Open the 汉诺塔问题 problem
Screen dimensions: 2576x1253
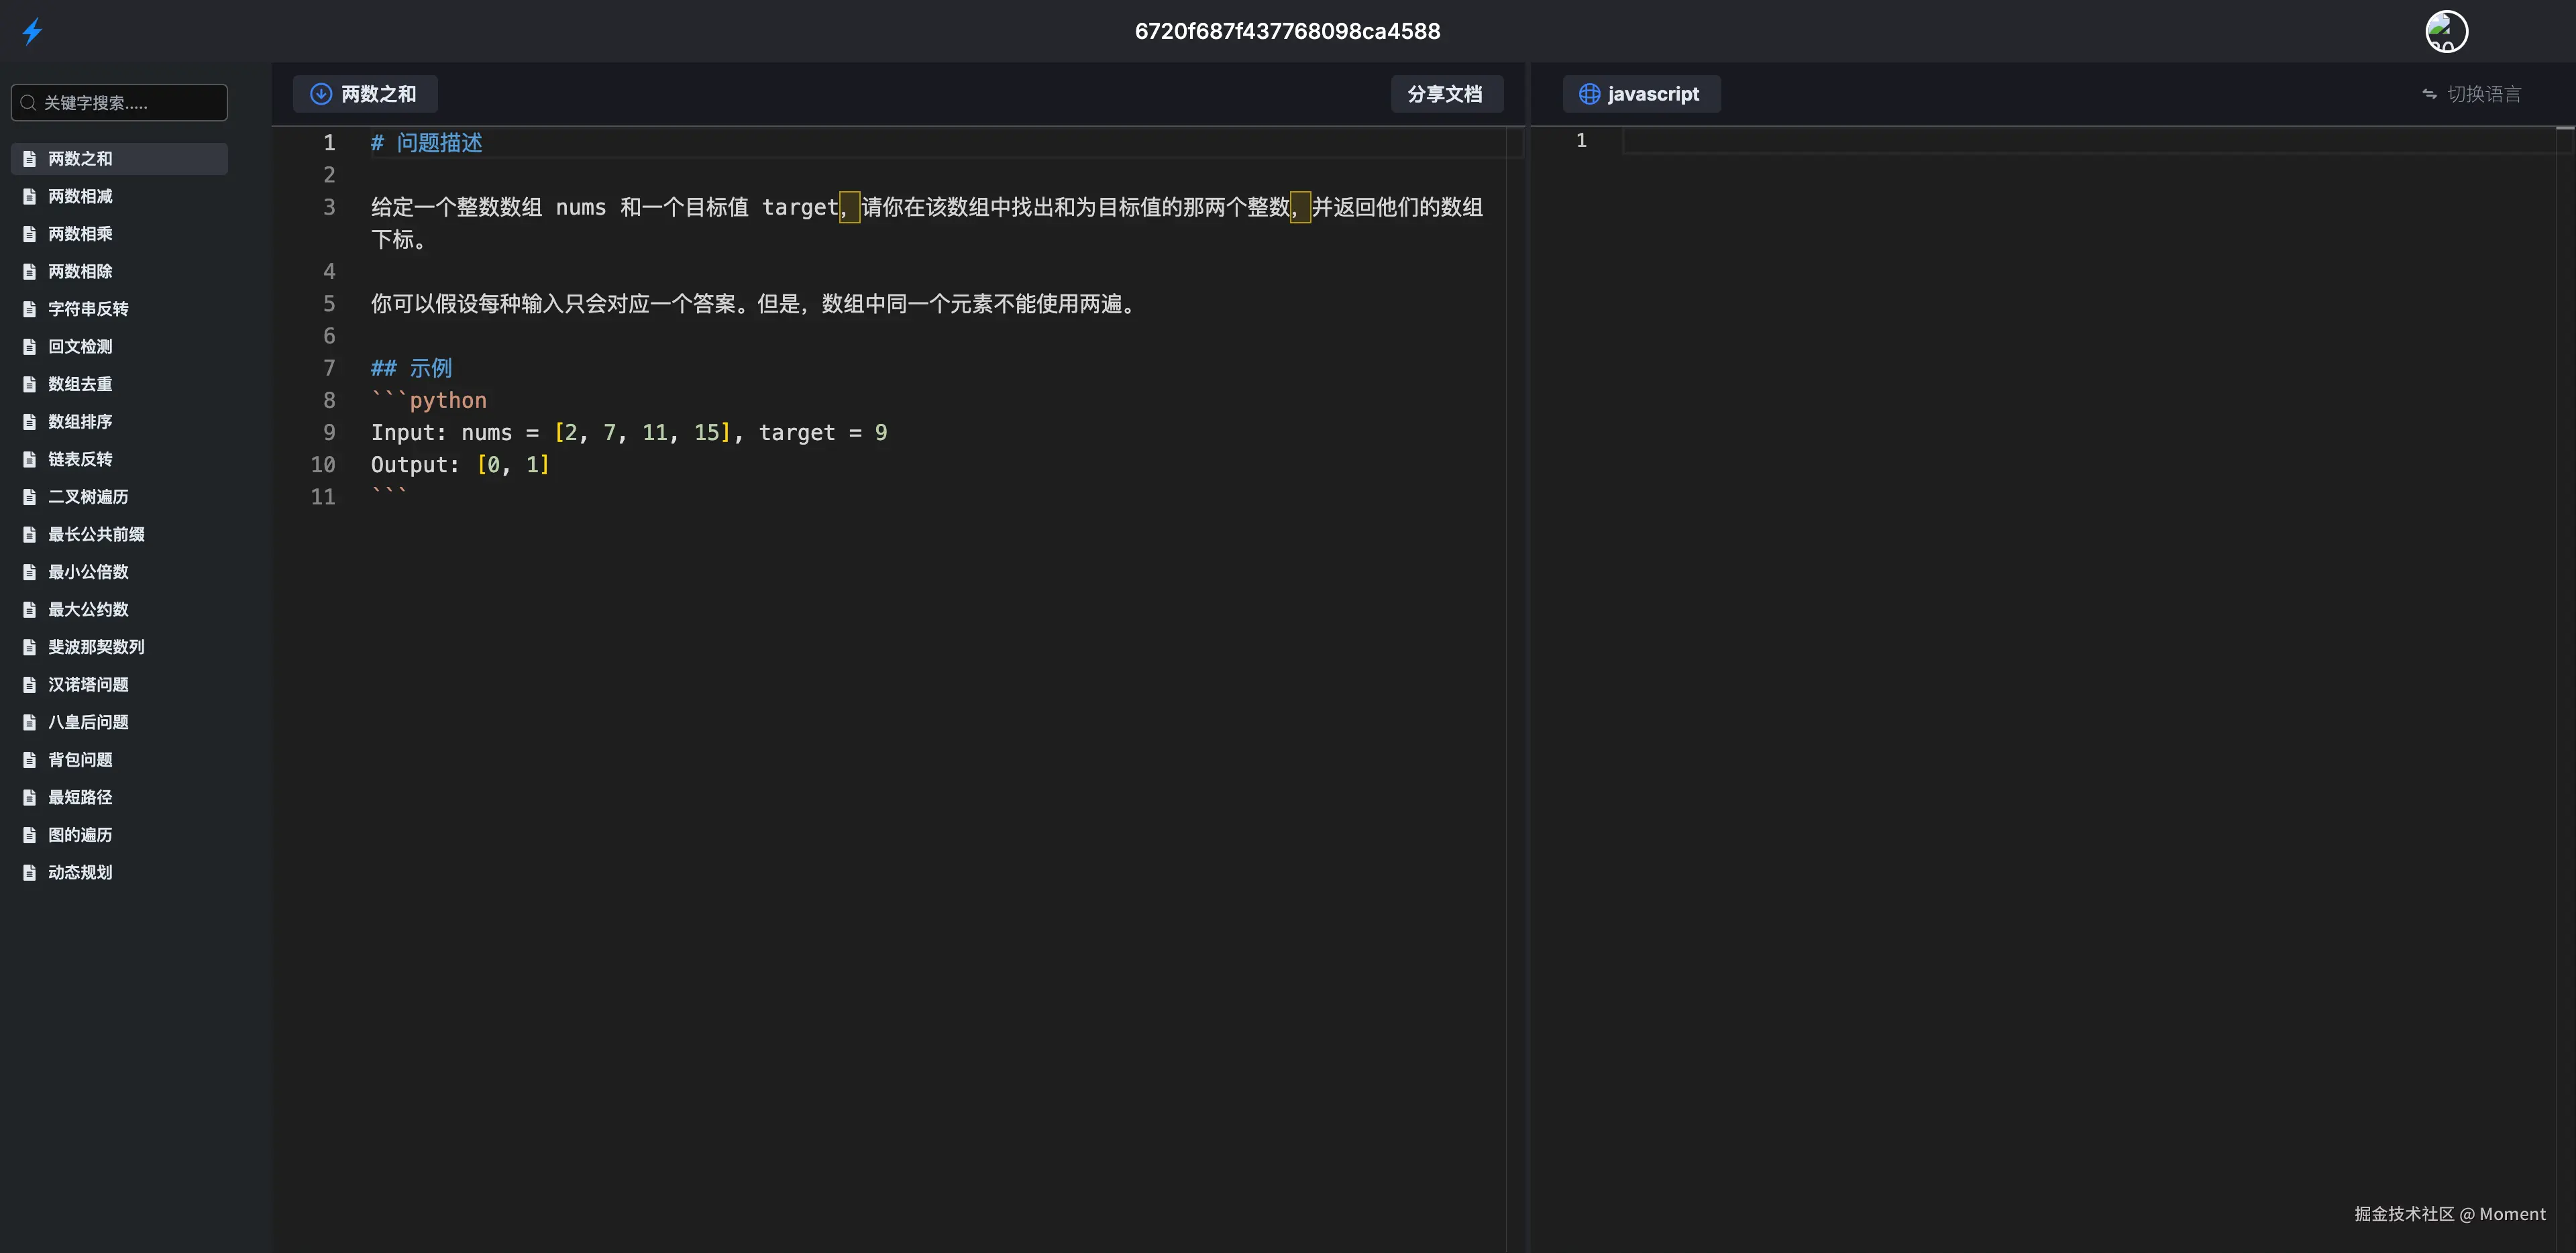tap(119, 685)
